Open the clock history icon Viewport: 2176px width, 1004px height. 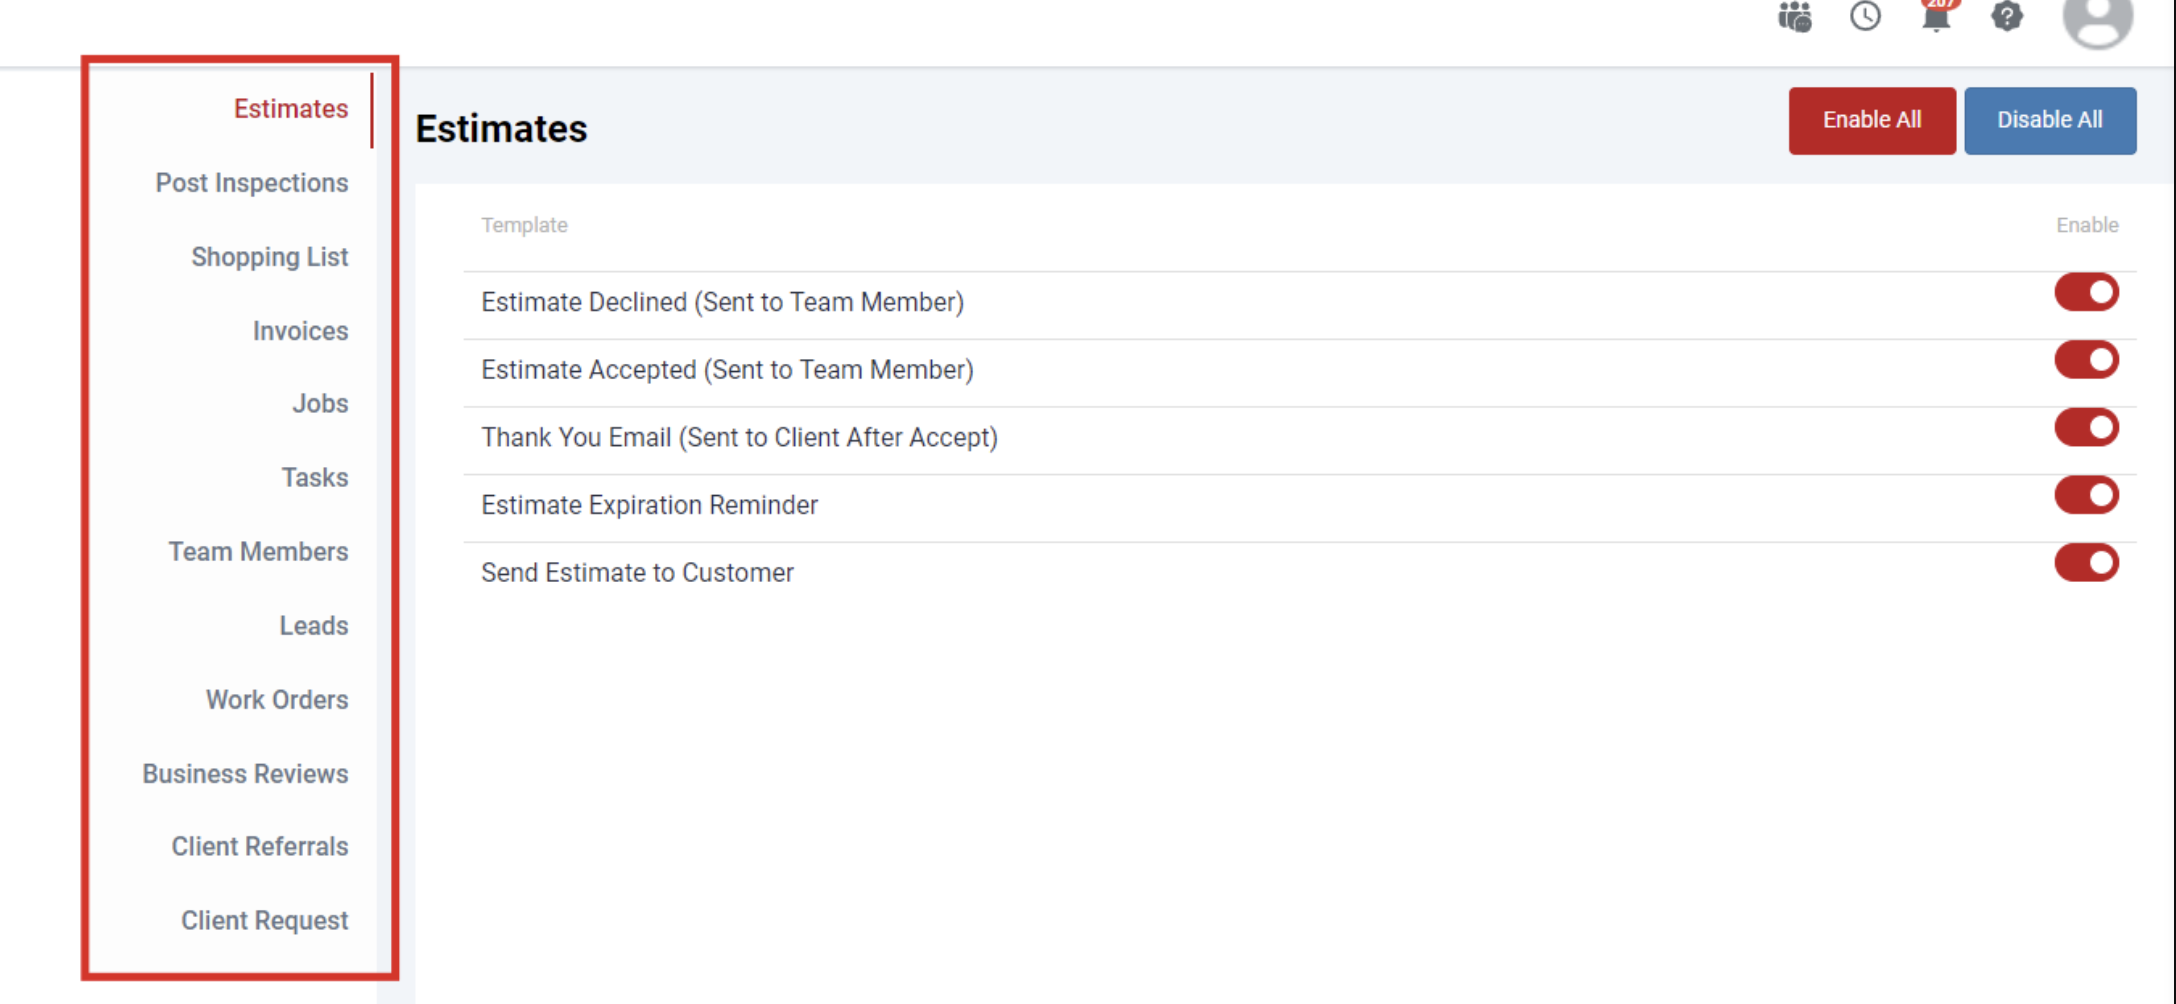pos(1865,16)
